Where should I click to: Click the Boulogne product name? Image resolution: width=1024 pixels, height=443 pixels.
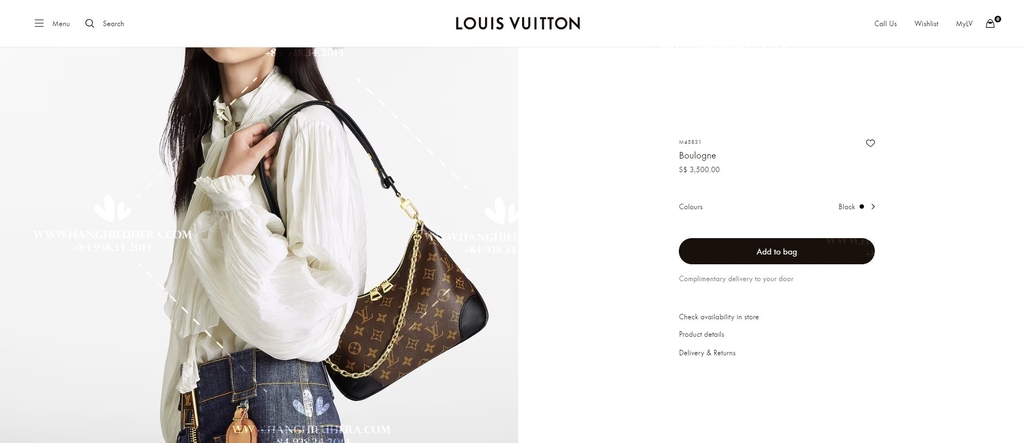(697, 156)
